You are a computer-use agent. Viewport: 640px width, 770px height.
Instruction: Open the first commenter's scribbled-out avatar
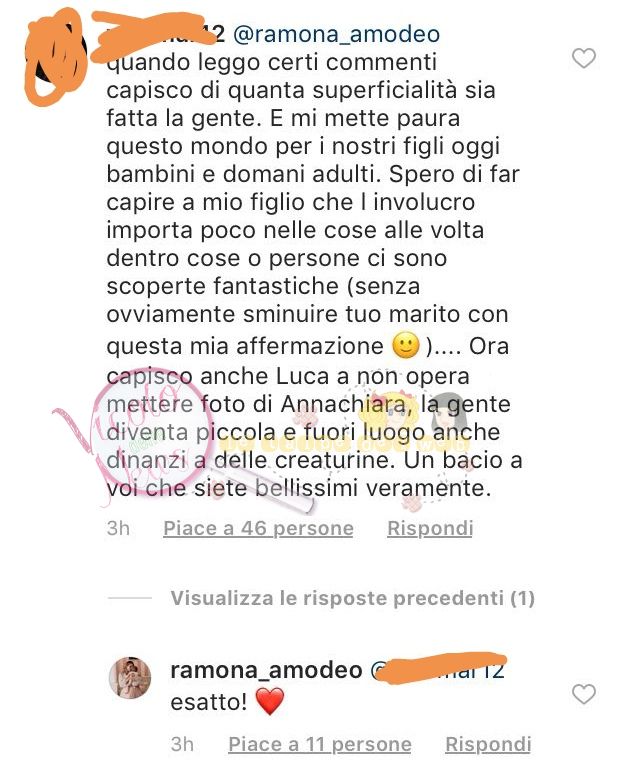click(56, 56)
